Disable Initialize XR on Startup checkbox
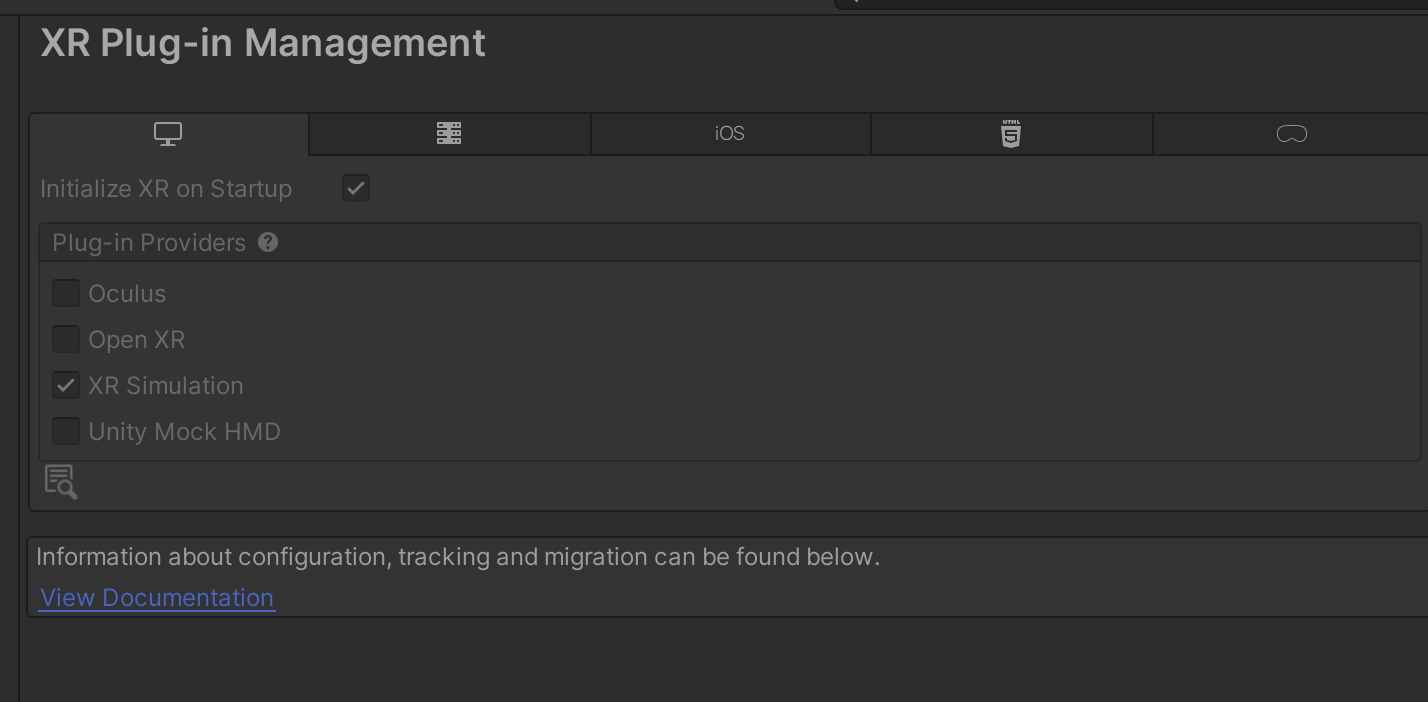 pos(356,188)
